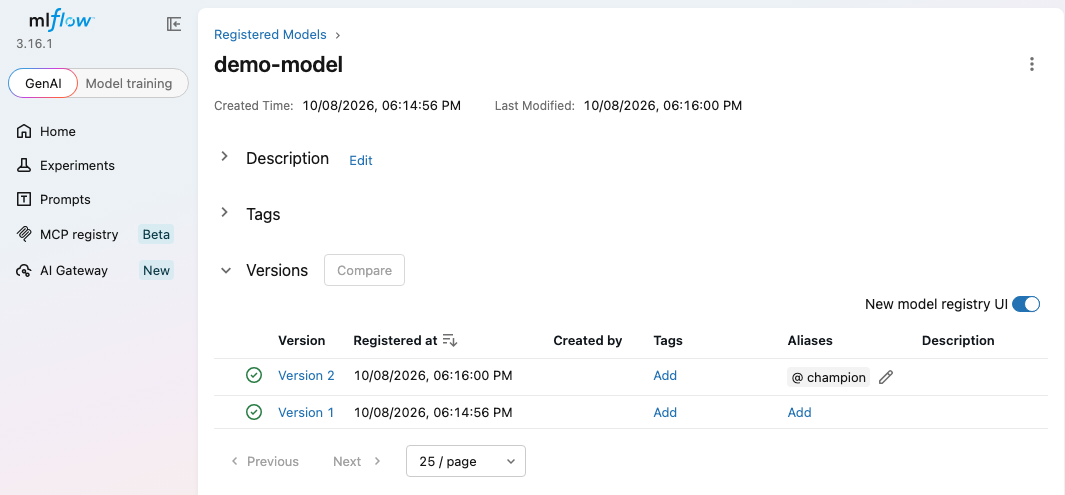Open the Version 1 link
Screen dimensions: 1065x495
point(306,412)
